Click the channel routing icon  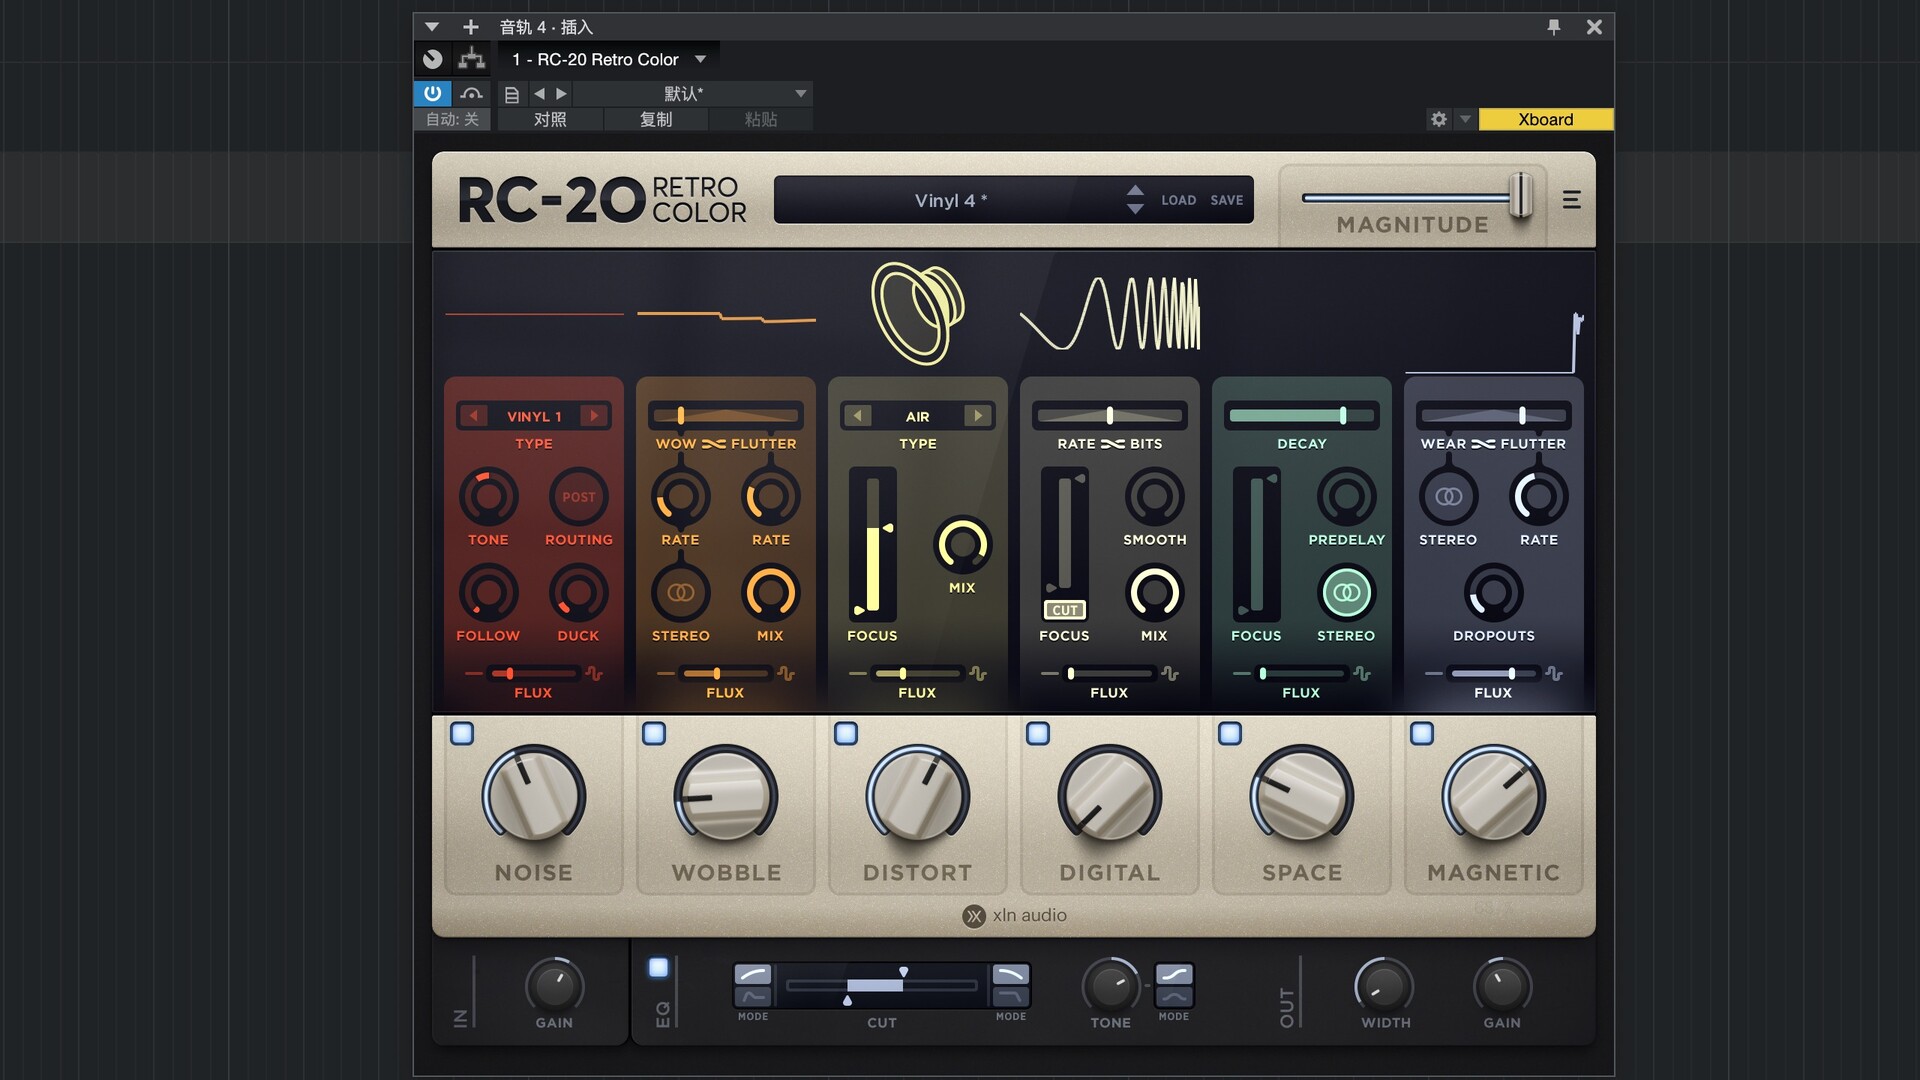pos(471,59)
